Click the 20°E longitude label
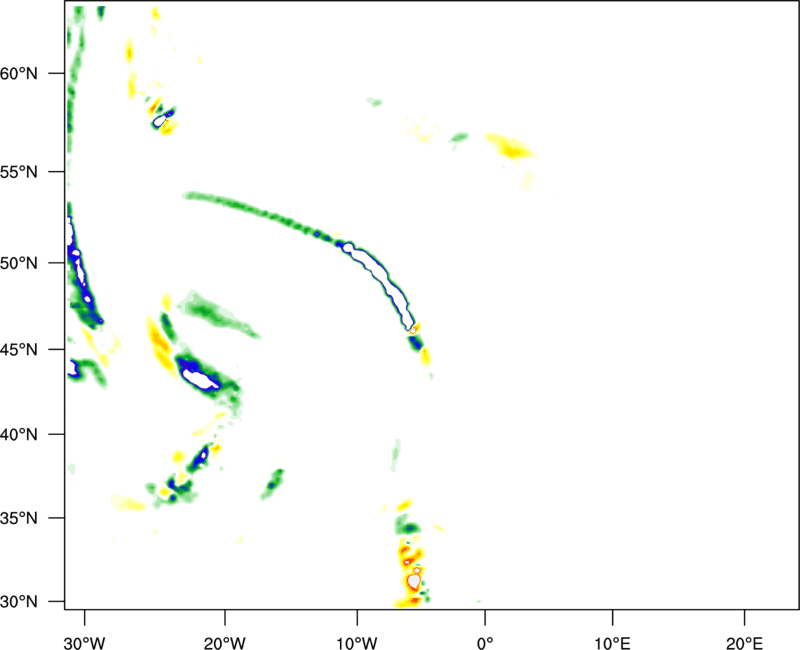Viewport: 800px width, 650px height. [x=744, y=643]
